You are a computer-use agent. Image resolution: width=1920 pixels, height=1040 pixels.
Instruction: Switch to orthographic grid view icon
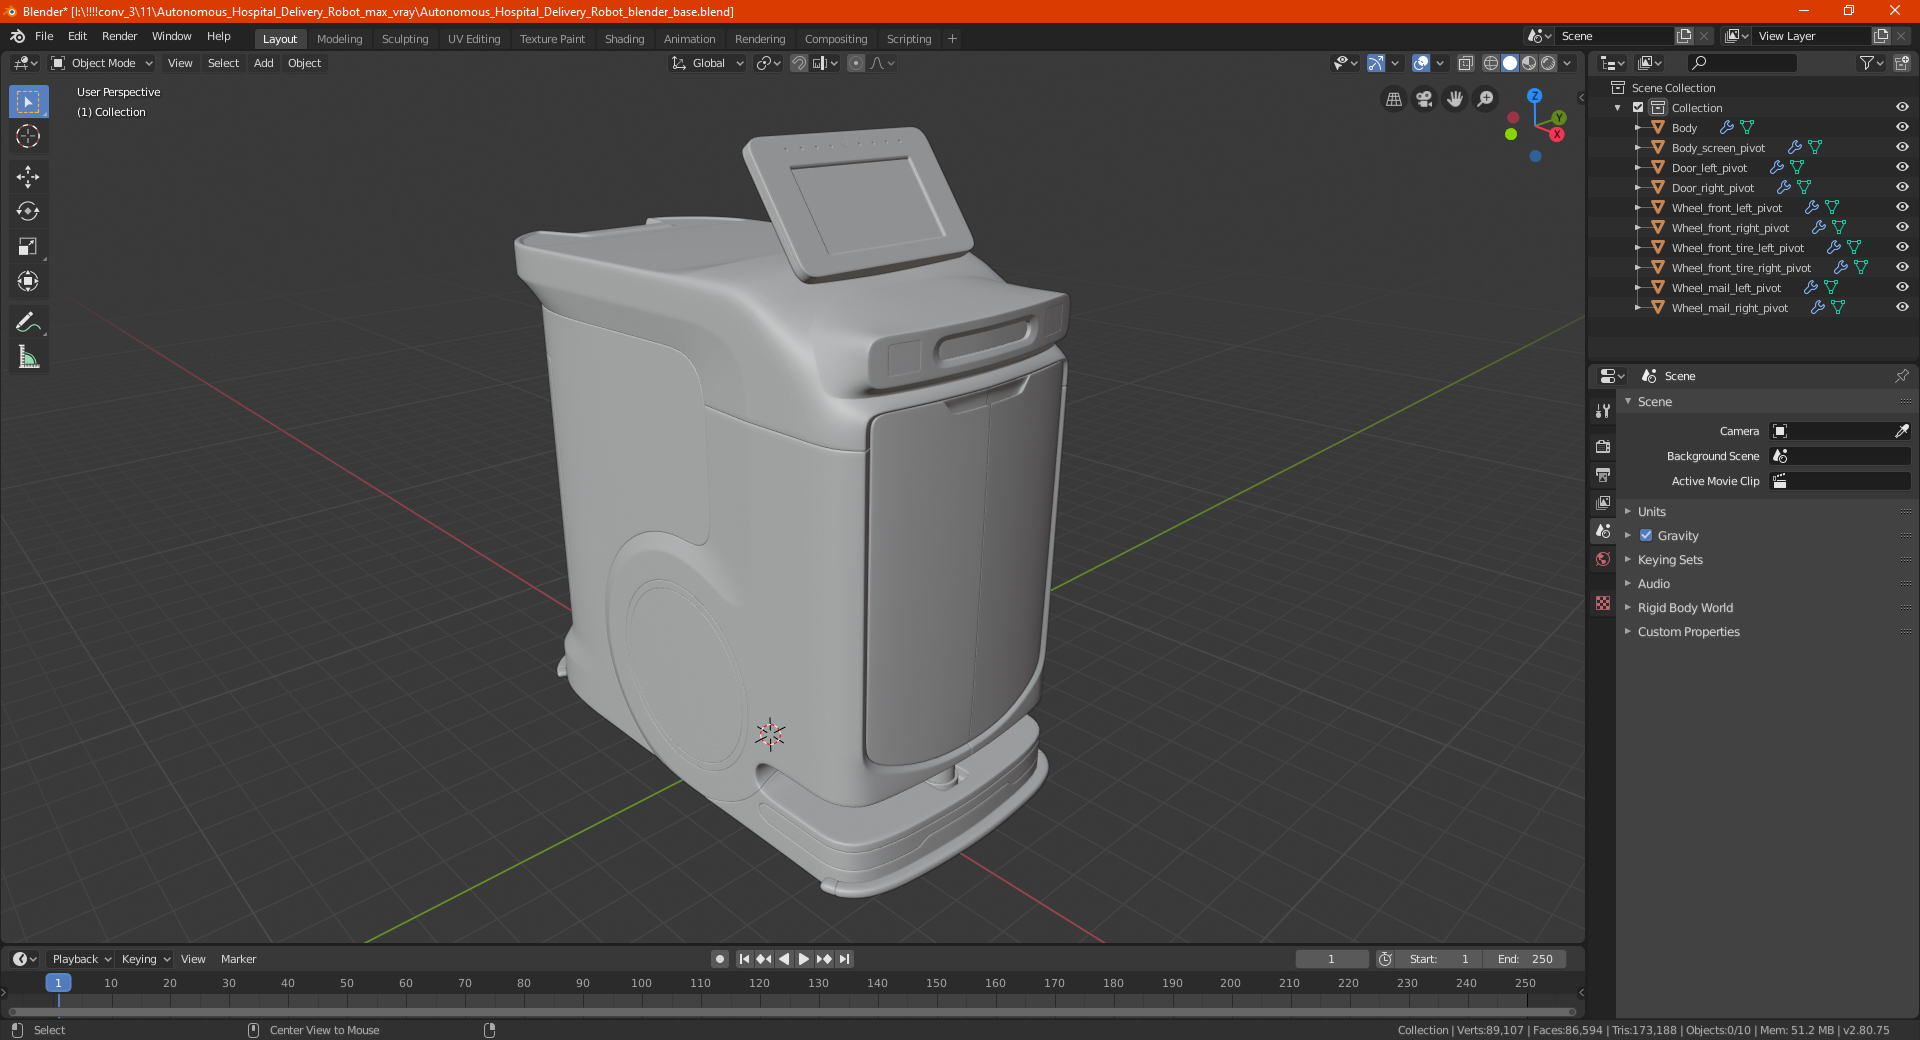(1393, 99)
